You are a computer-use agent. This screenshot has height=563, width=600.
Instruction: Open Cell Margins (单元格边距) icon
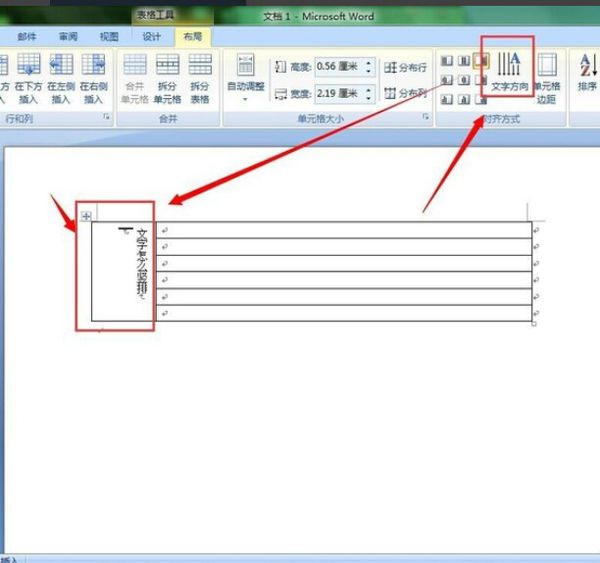pos(547,78)
